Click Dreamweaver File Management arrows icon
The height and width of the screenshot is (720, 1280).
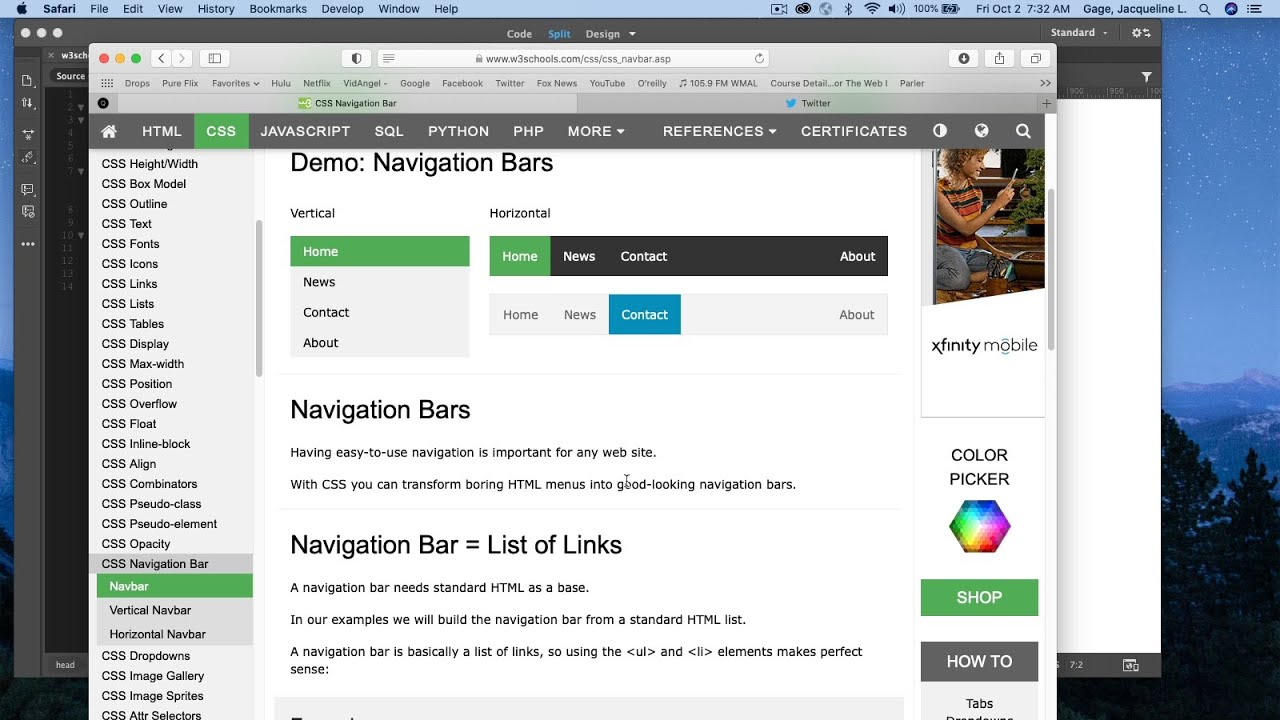point(28,103)
